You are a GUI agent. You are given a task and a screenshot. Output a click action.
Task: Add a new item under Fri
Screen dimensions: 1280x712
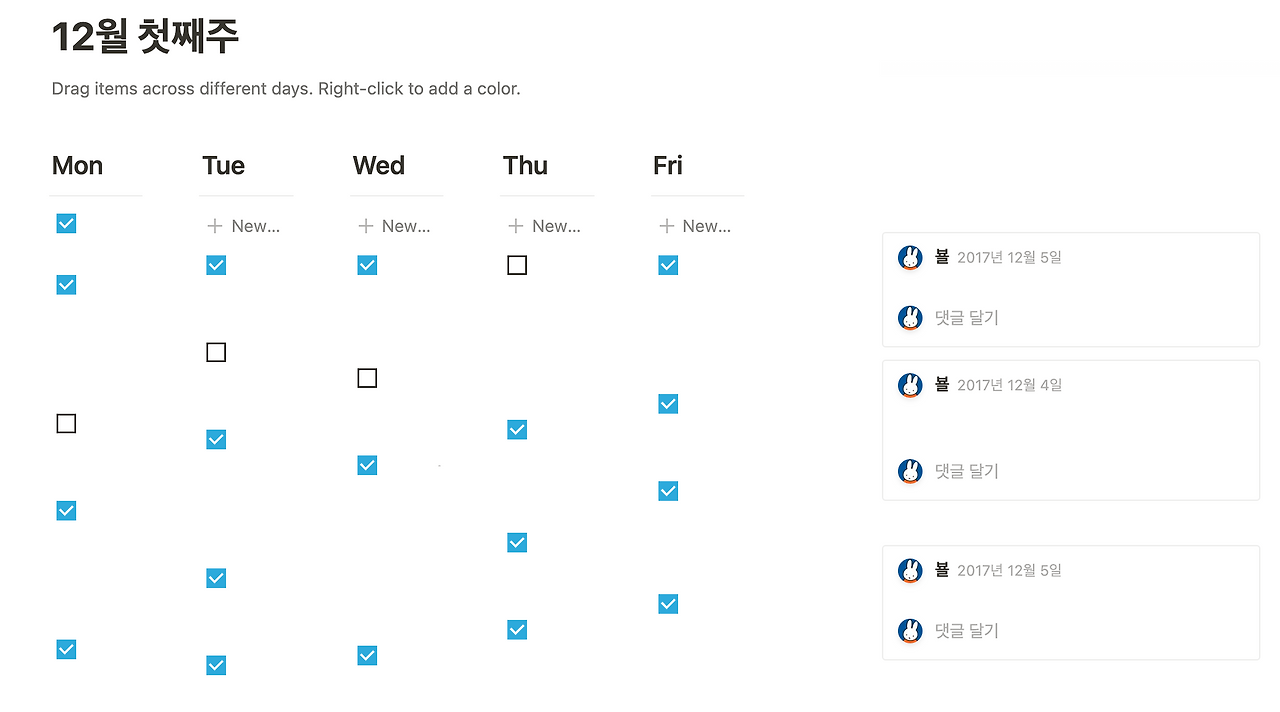coord(695,226)
